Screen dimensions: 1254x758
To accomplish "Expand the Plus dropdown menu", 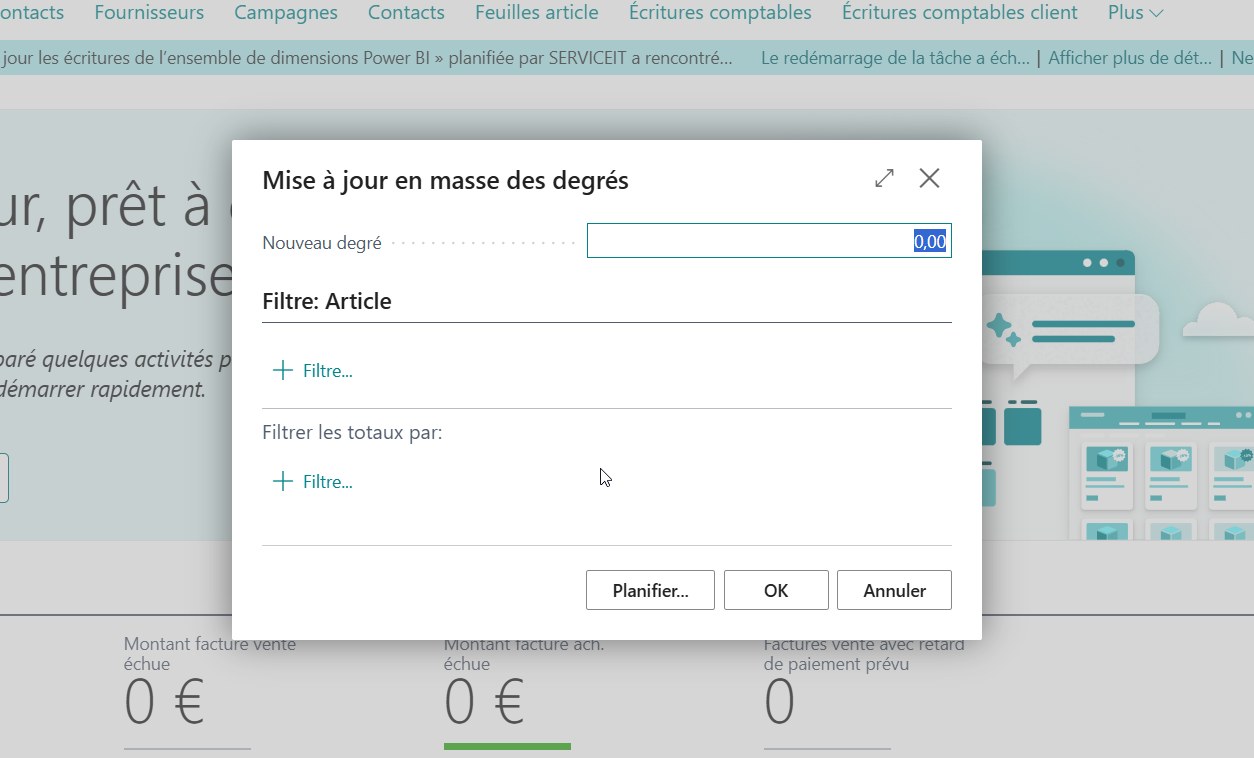I will click(1136, 13).
